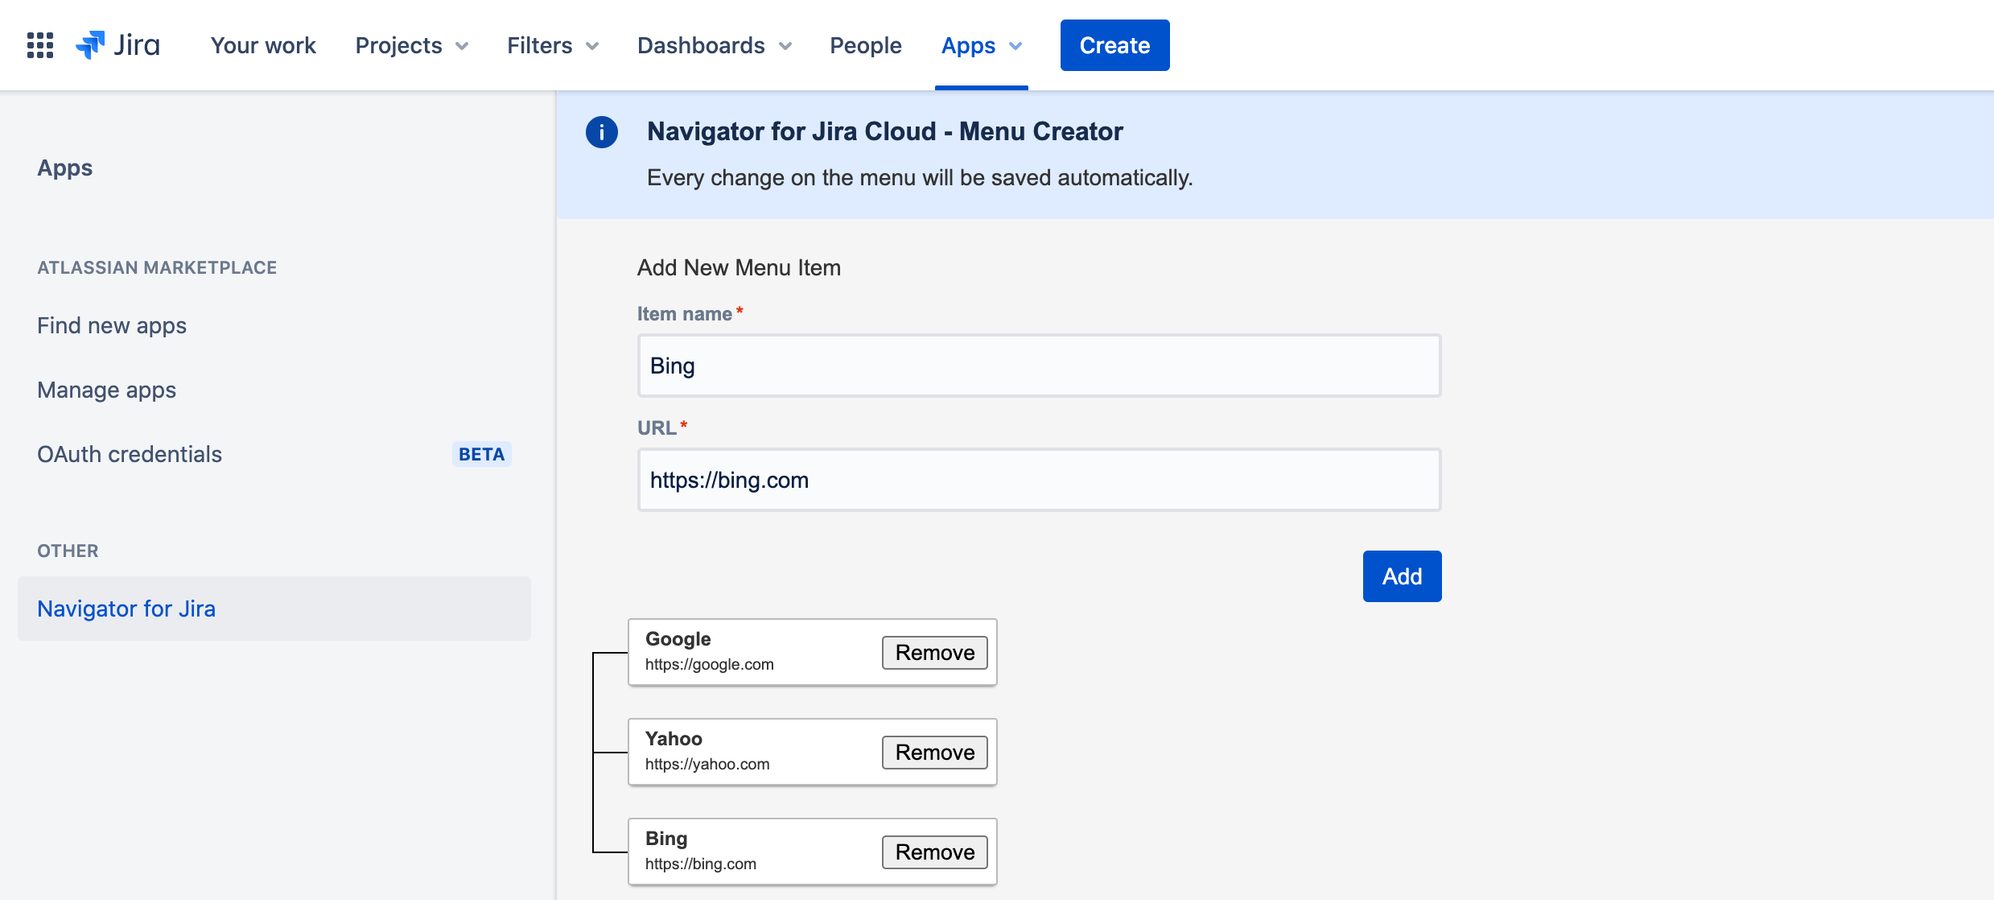Image resolution: width=1994 pixels, height=900 pixels.
Task: Click https://bing.com URL in Bing card
Action: (700, 865)
